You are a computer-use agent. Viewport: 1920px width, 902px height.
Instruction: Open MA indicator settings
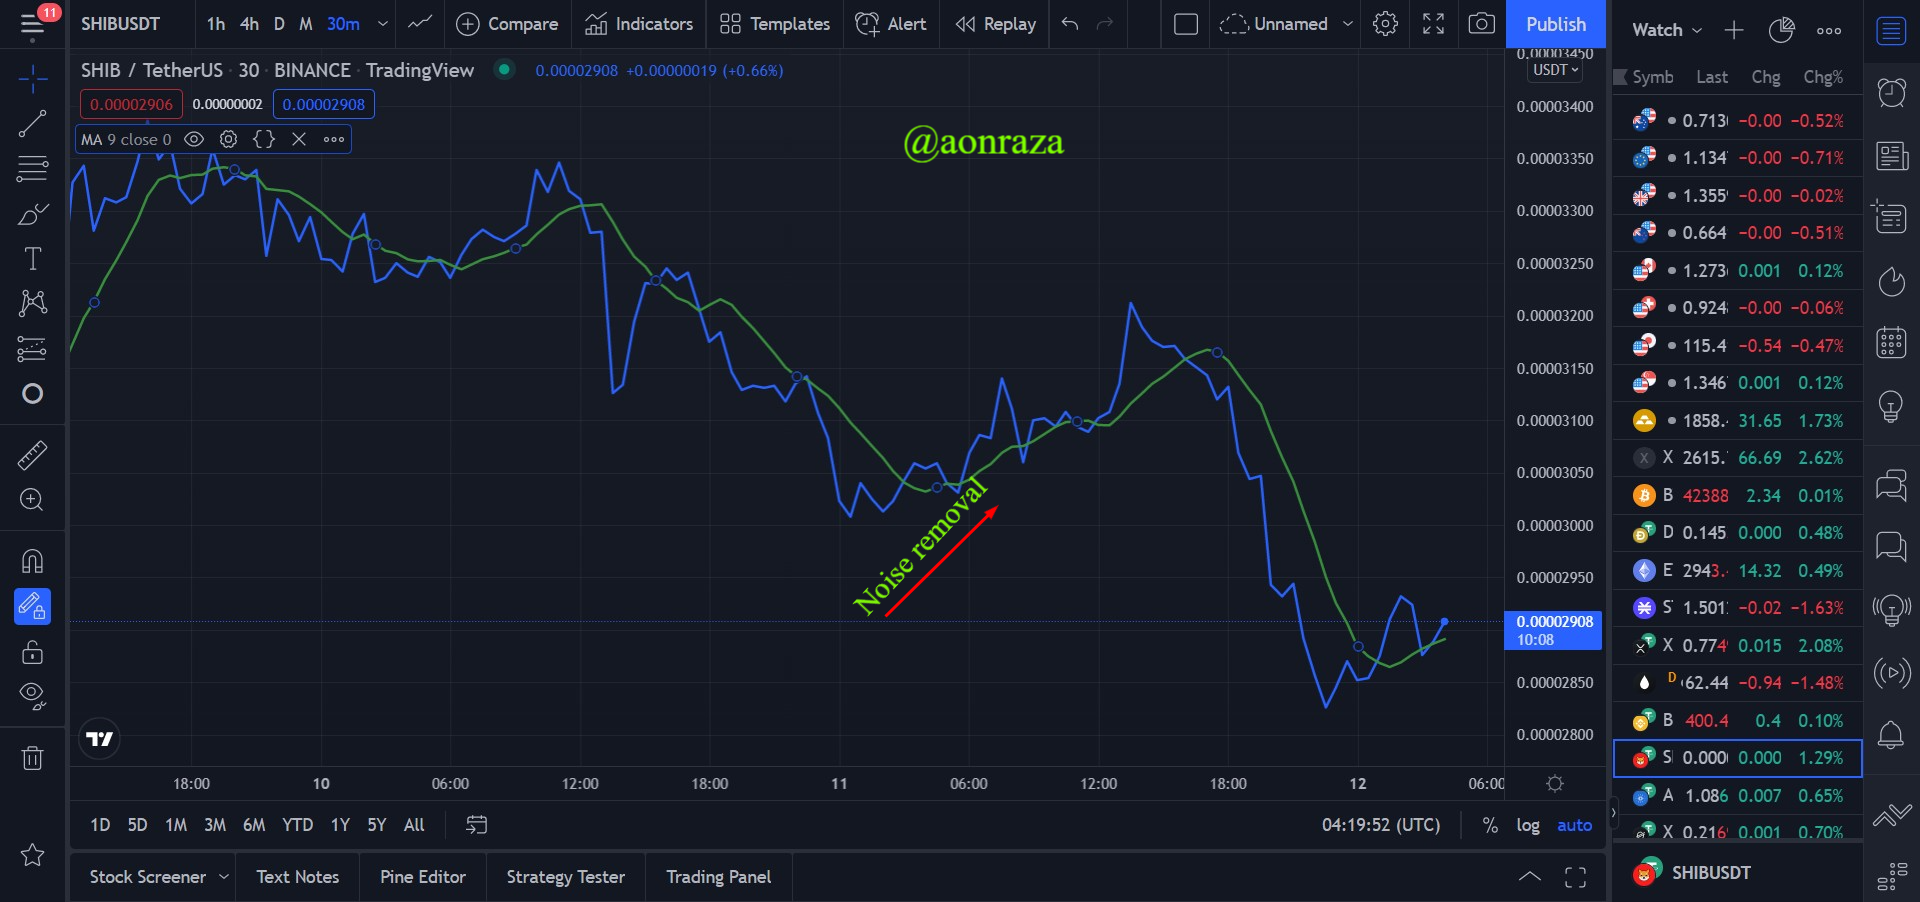229,139
